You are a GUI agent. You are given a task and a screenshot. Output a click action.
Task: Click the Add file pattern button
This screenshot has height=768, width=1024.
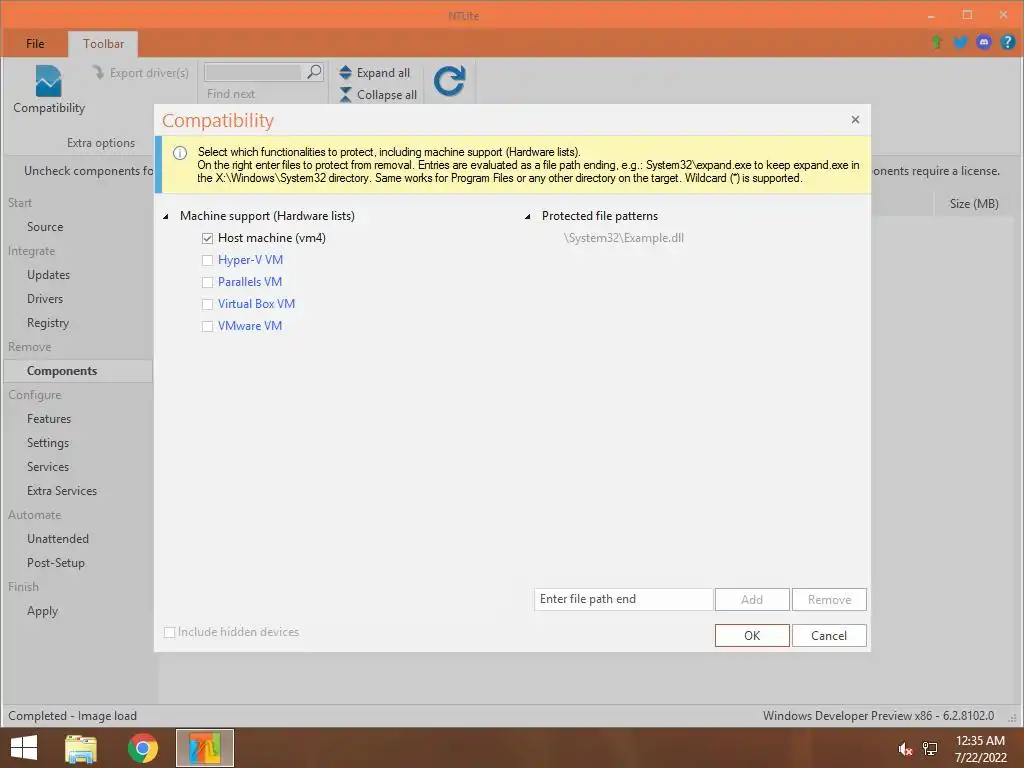tap(752, 600)
